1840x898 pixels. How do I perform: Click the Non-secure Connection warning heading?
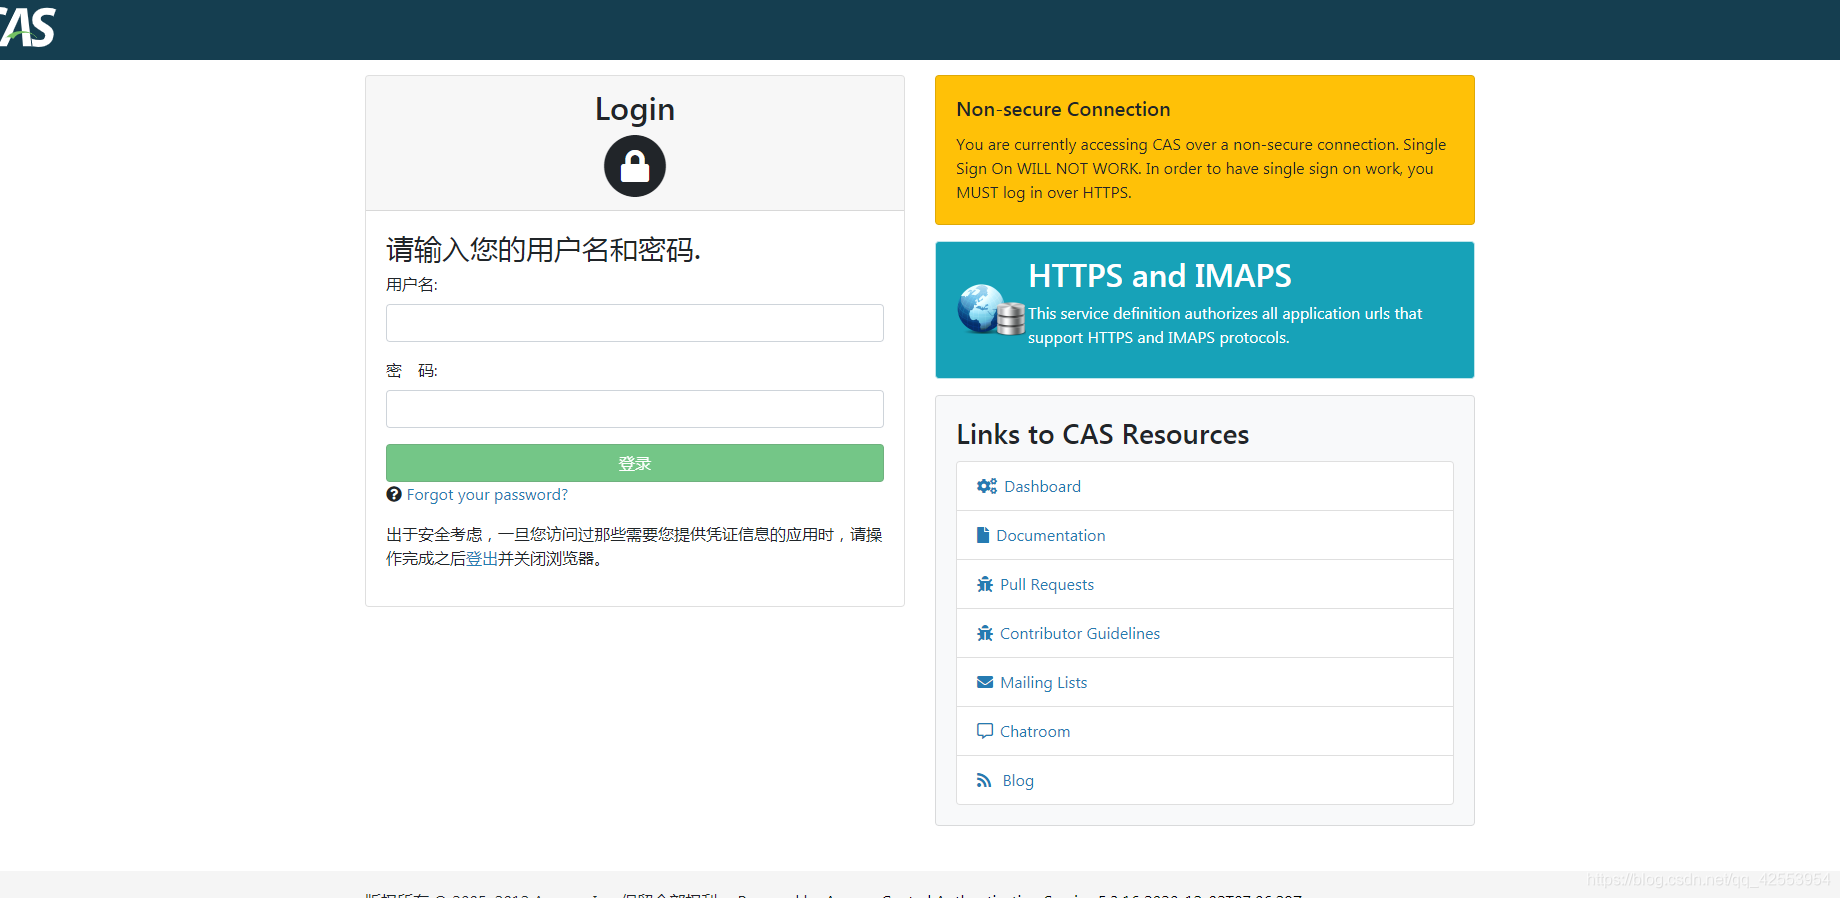[x=1063, y=109]
